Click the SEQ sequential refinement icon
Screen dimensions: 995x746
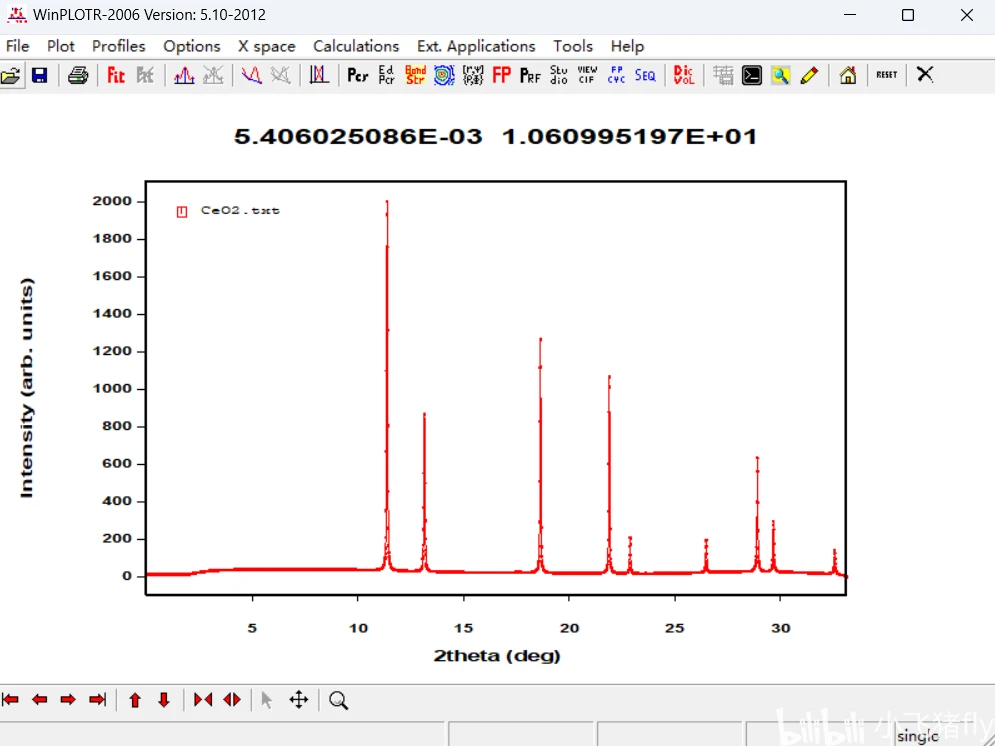[645, 75]
